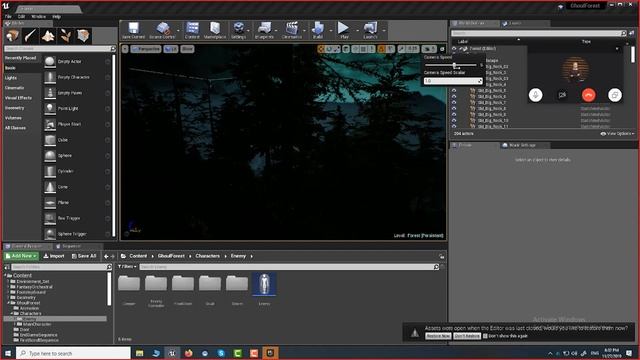Click the Restore Now button

438,336
